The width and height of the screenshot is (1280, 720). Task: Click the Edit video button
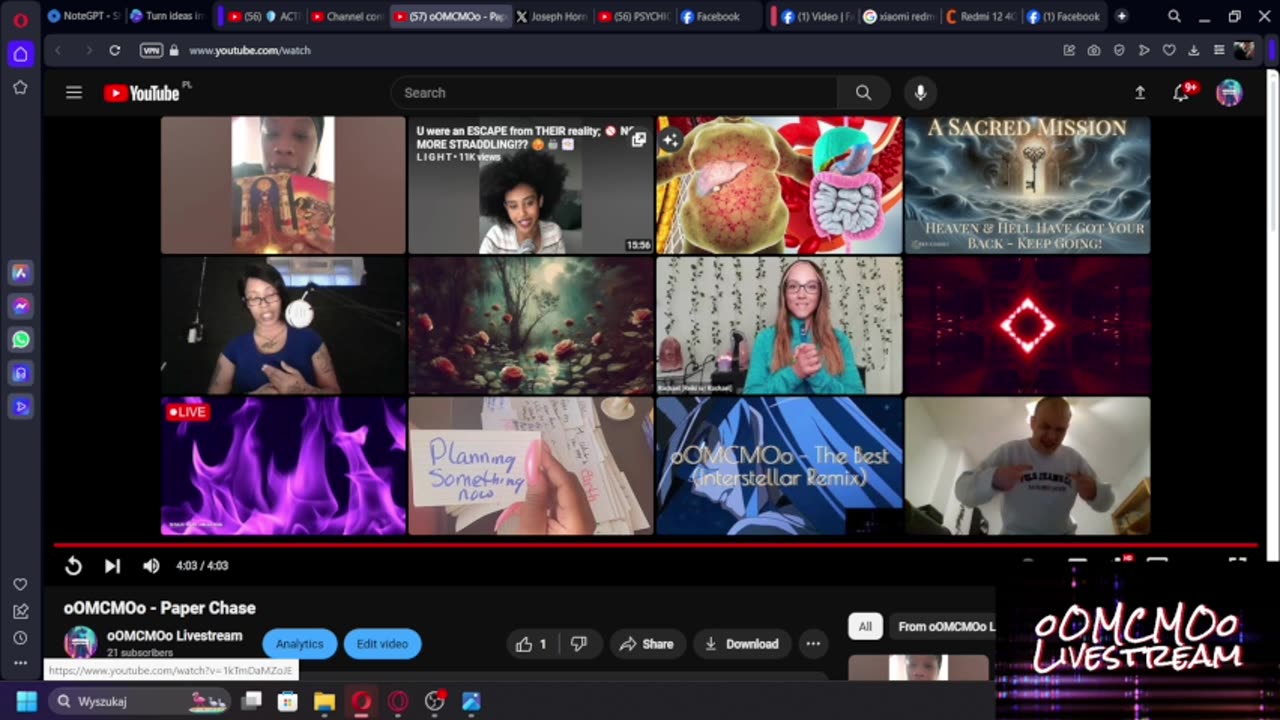(382, 644)
